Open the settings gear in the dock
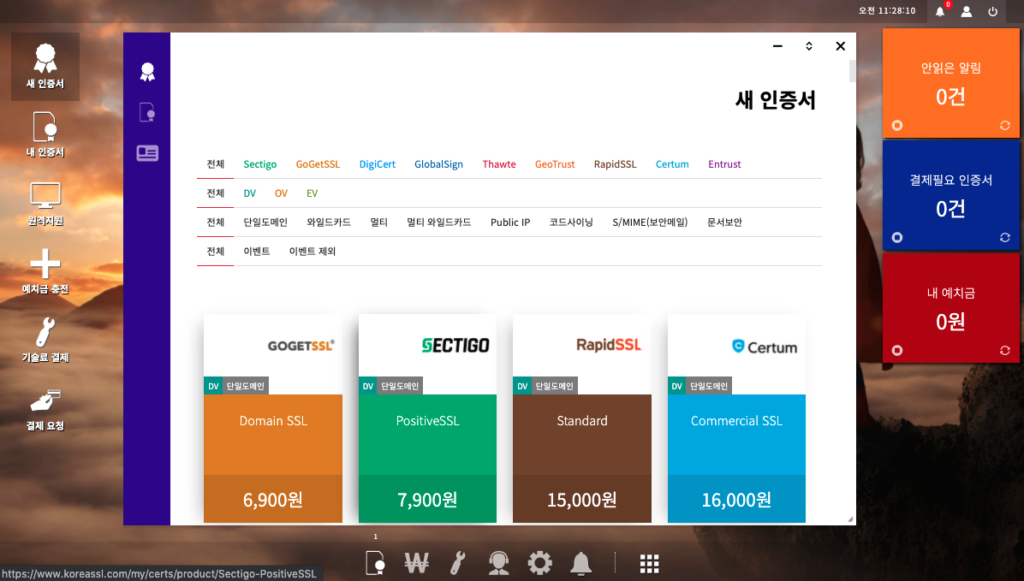The width and height of the screenshot is (1024, 581). (540, 563)
